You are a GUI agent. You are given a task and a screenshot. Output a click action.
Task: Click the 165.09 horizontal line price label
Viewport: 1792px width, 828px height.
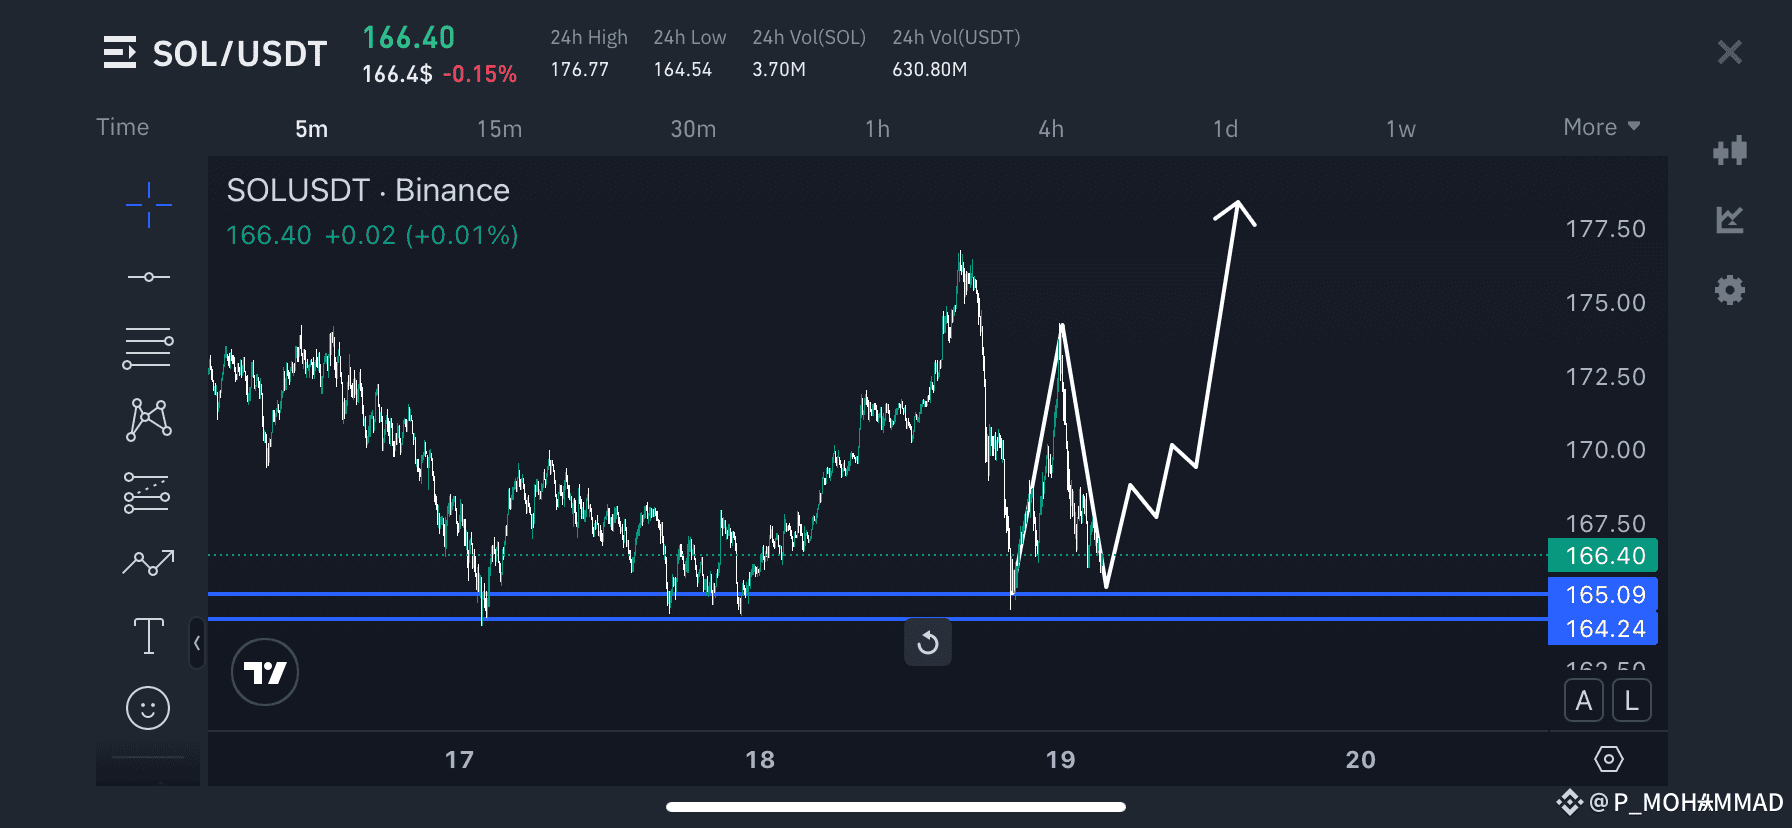(x=1603, y=594)
